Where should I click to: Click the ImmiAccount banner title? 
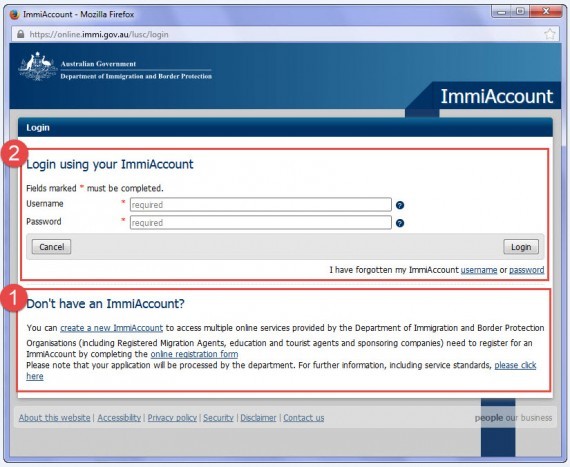coord(497,97)
